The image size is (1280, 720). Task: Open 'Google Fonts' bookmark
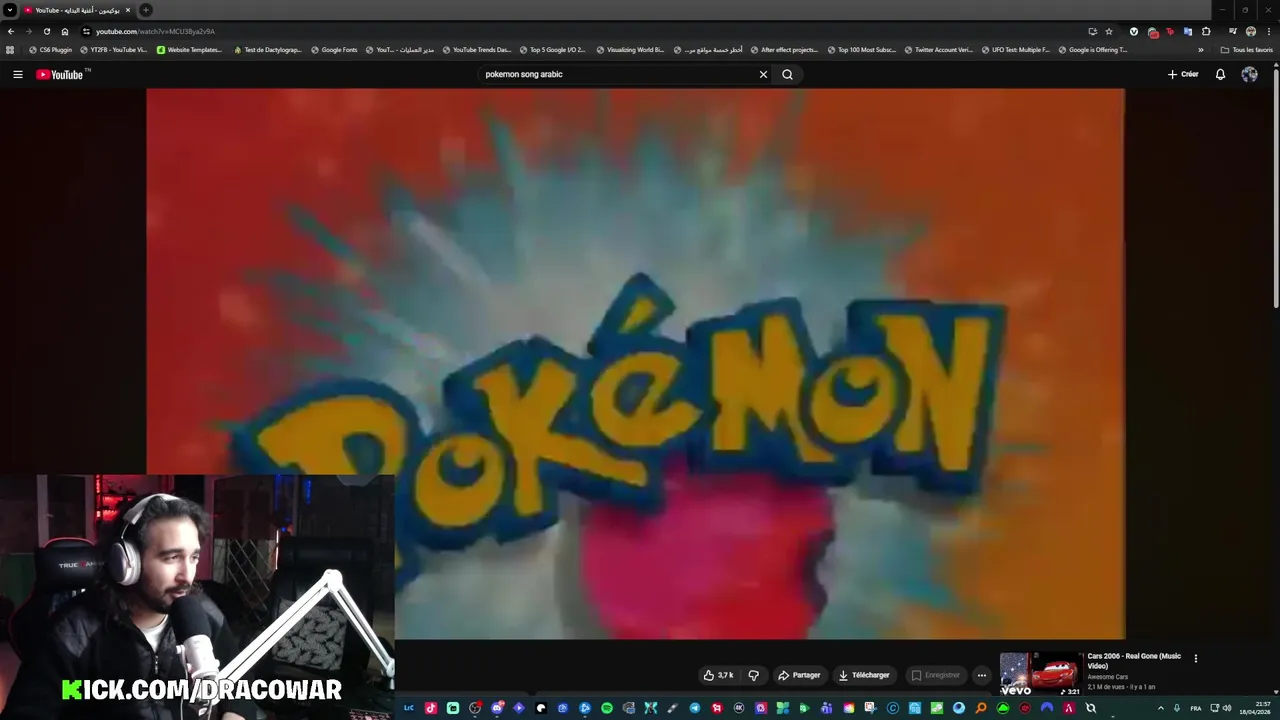[x=334, y=49]
